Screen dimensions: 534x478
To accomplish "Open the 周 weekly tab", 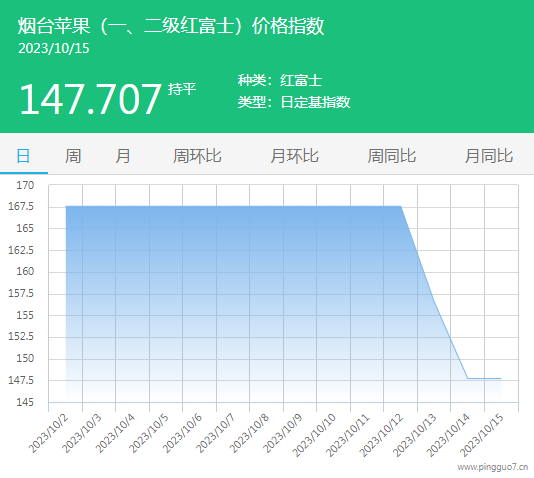I will tap(73, 156).
